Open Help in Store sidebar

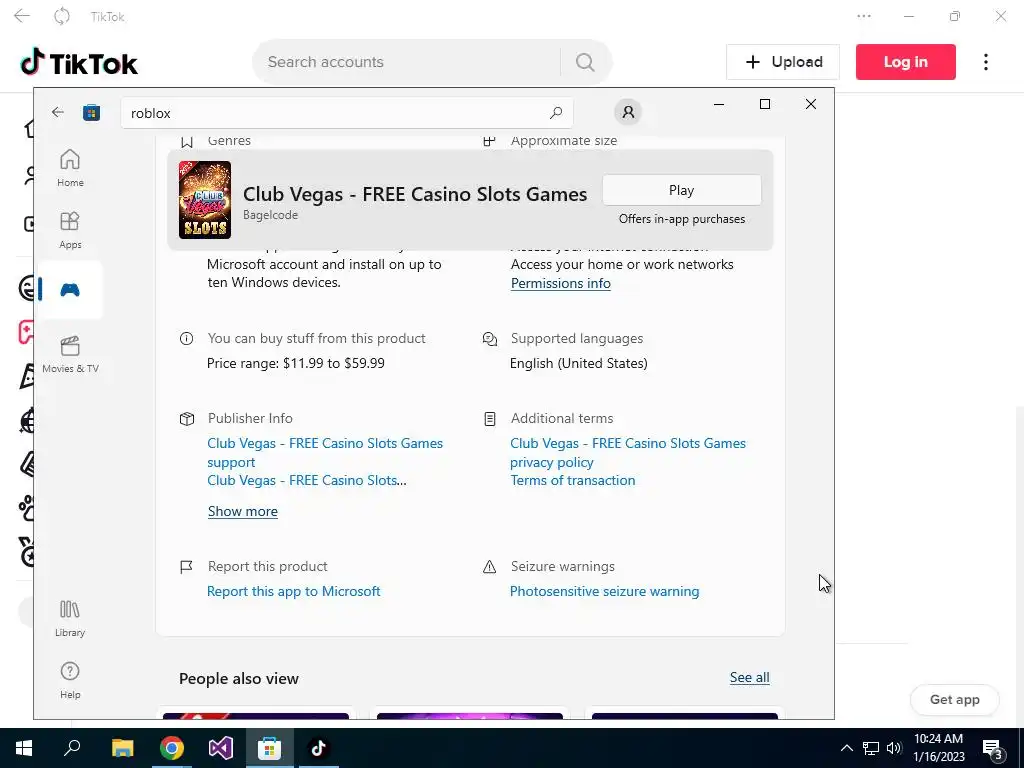70,680
